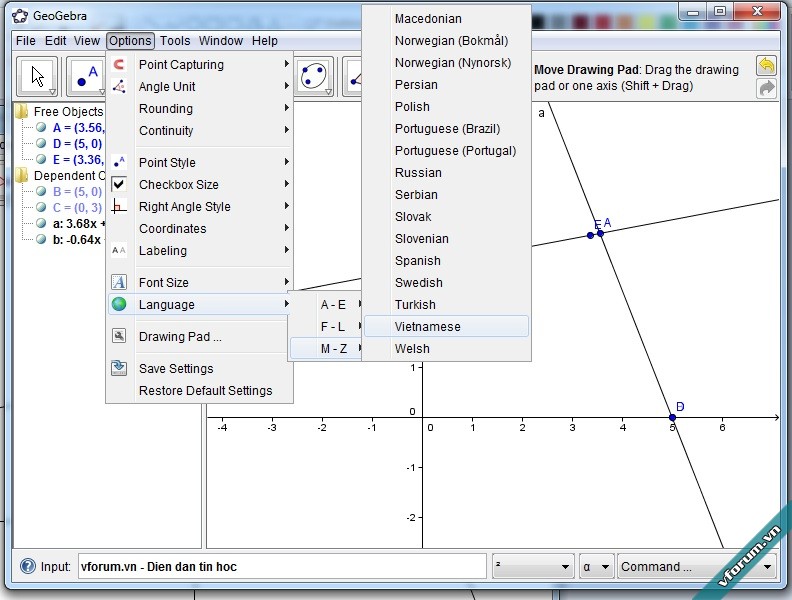Toggle visibility of point A
792x600 pixels.
click(x=41, y=127)
